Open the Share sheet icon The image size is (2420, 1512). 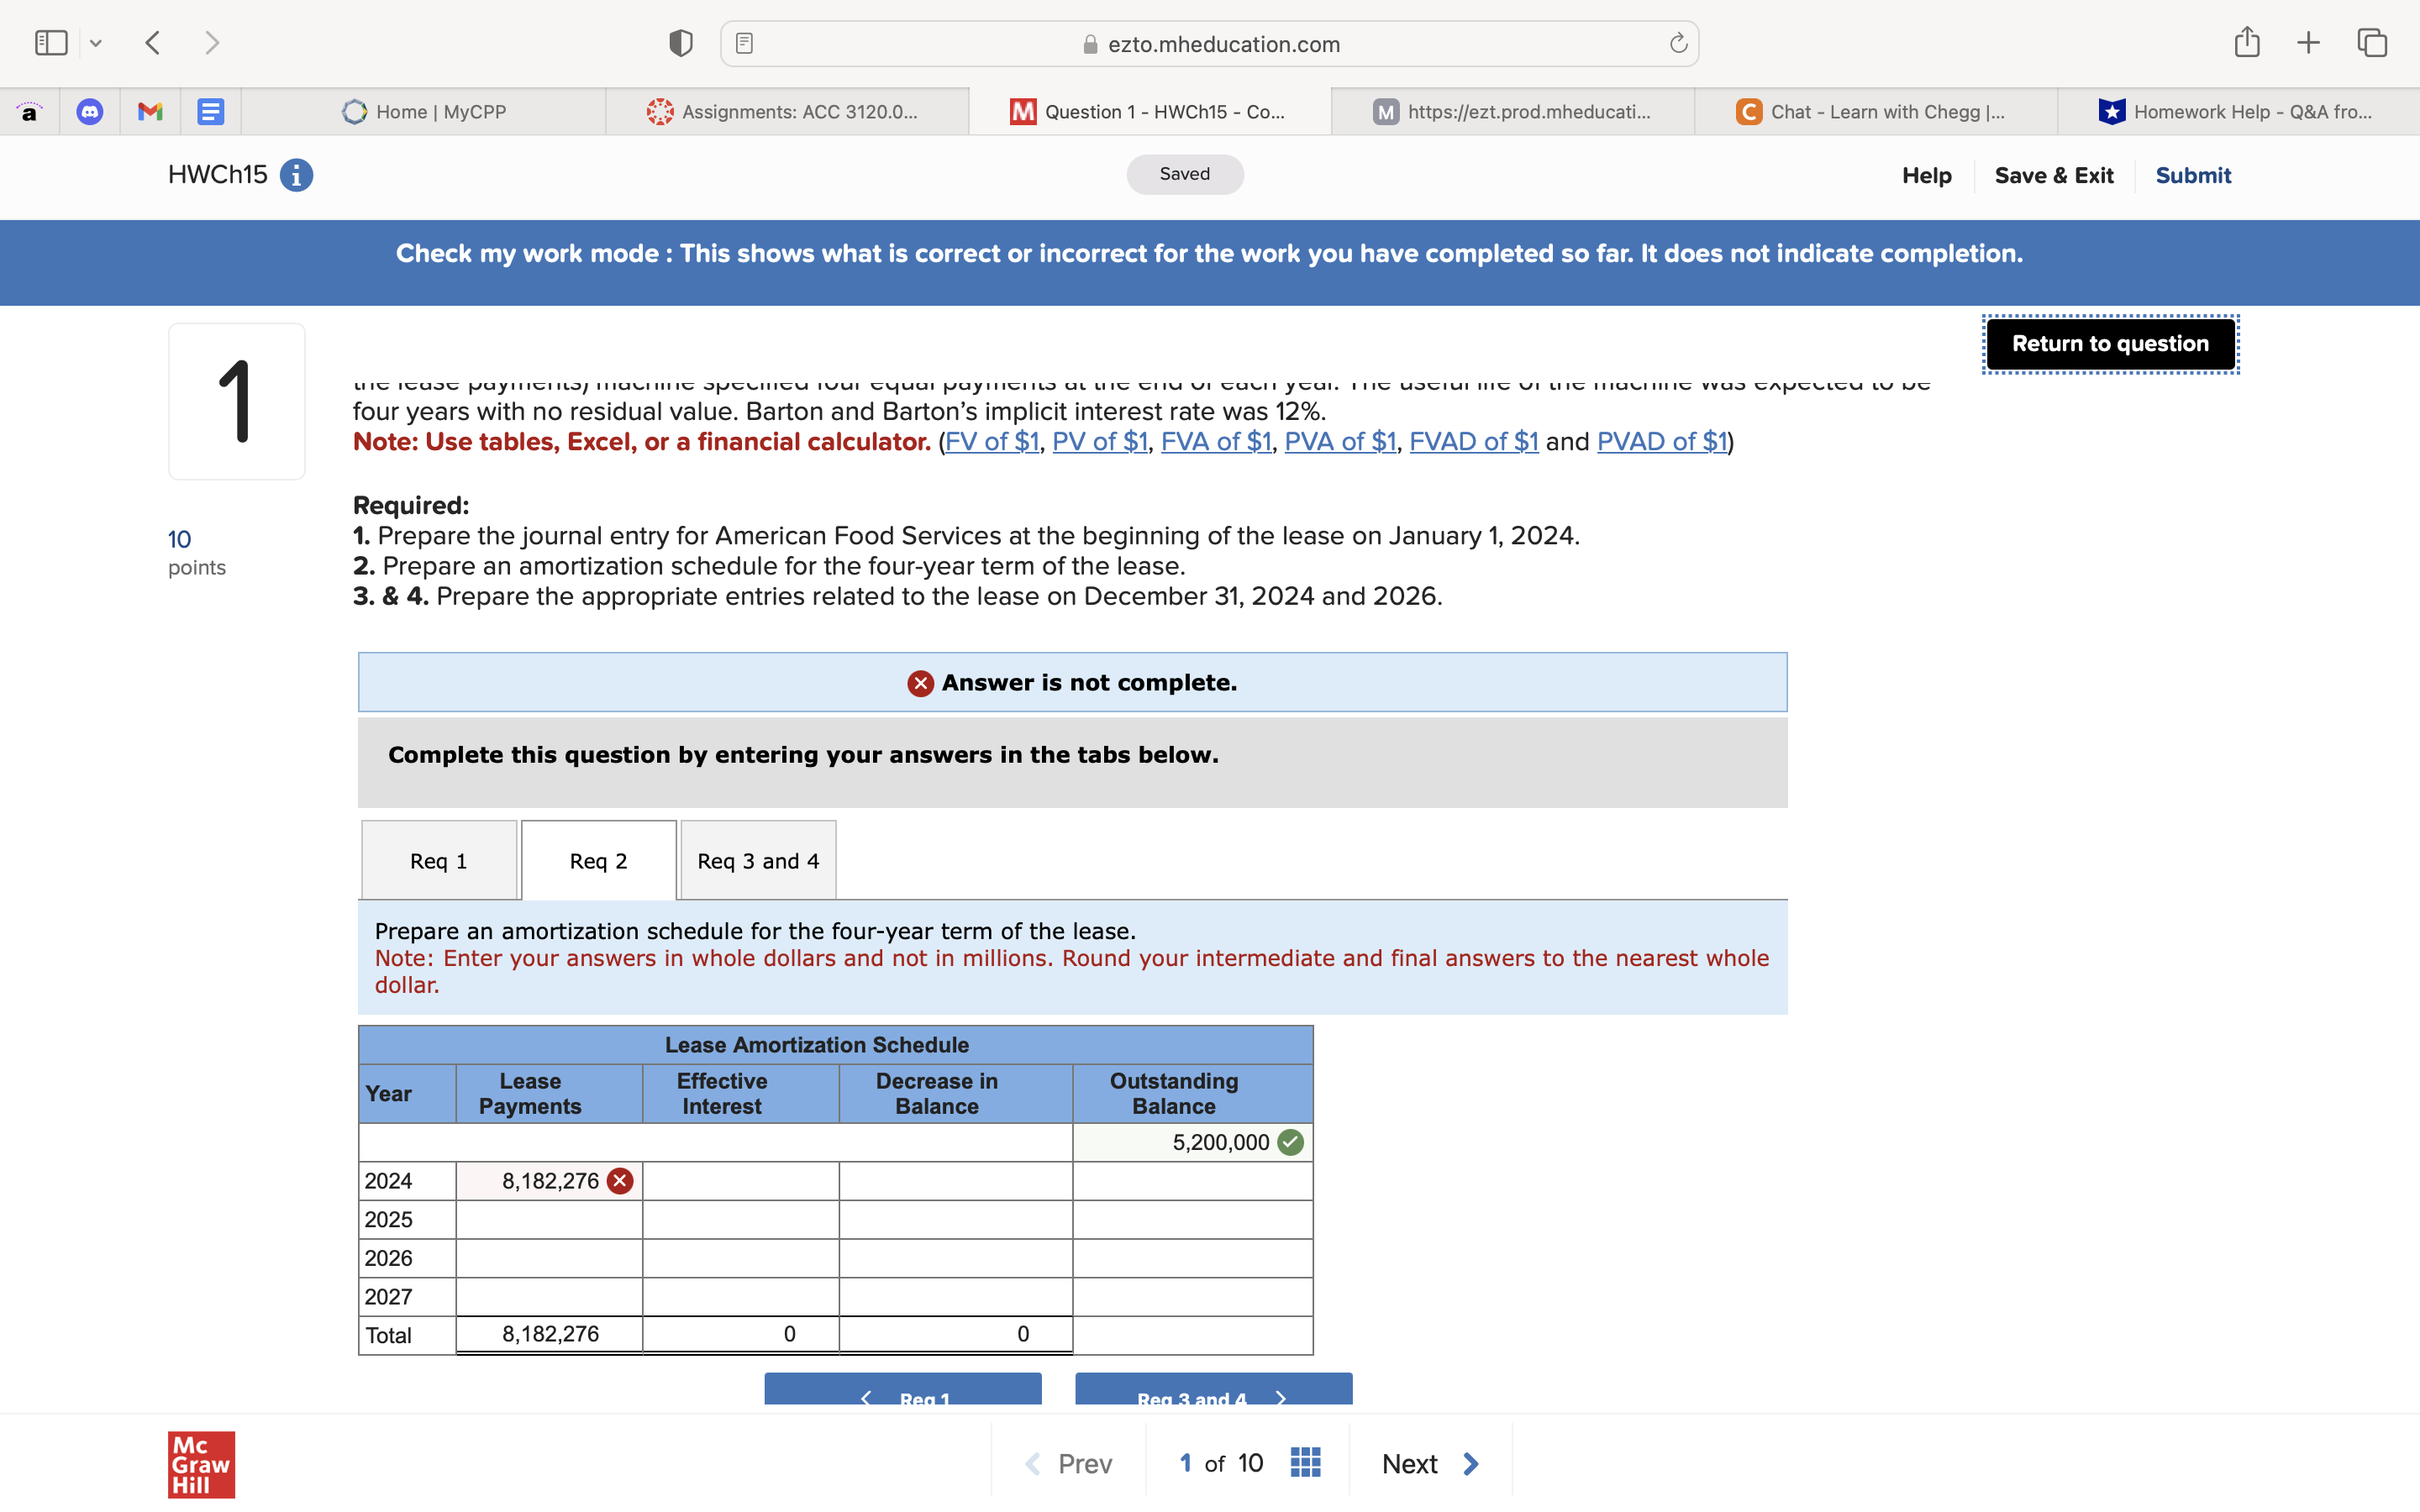pos(2246,43)
